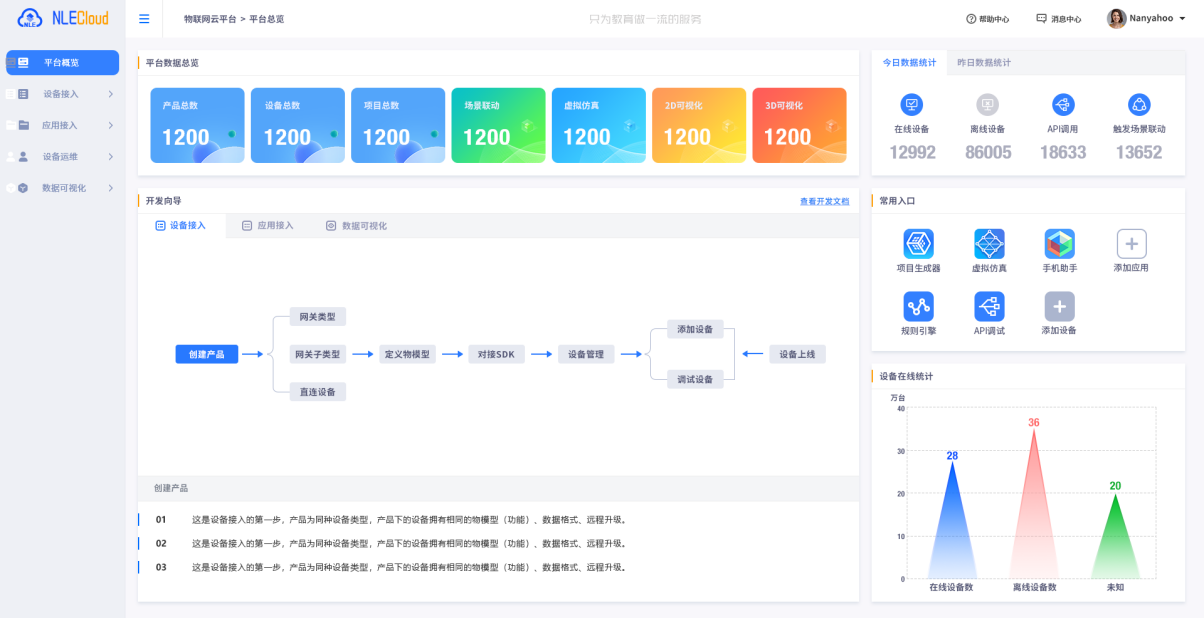The image size is (1204, 618).
Task: Click the 设备总数 card
Action: 298,125
